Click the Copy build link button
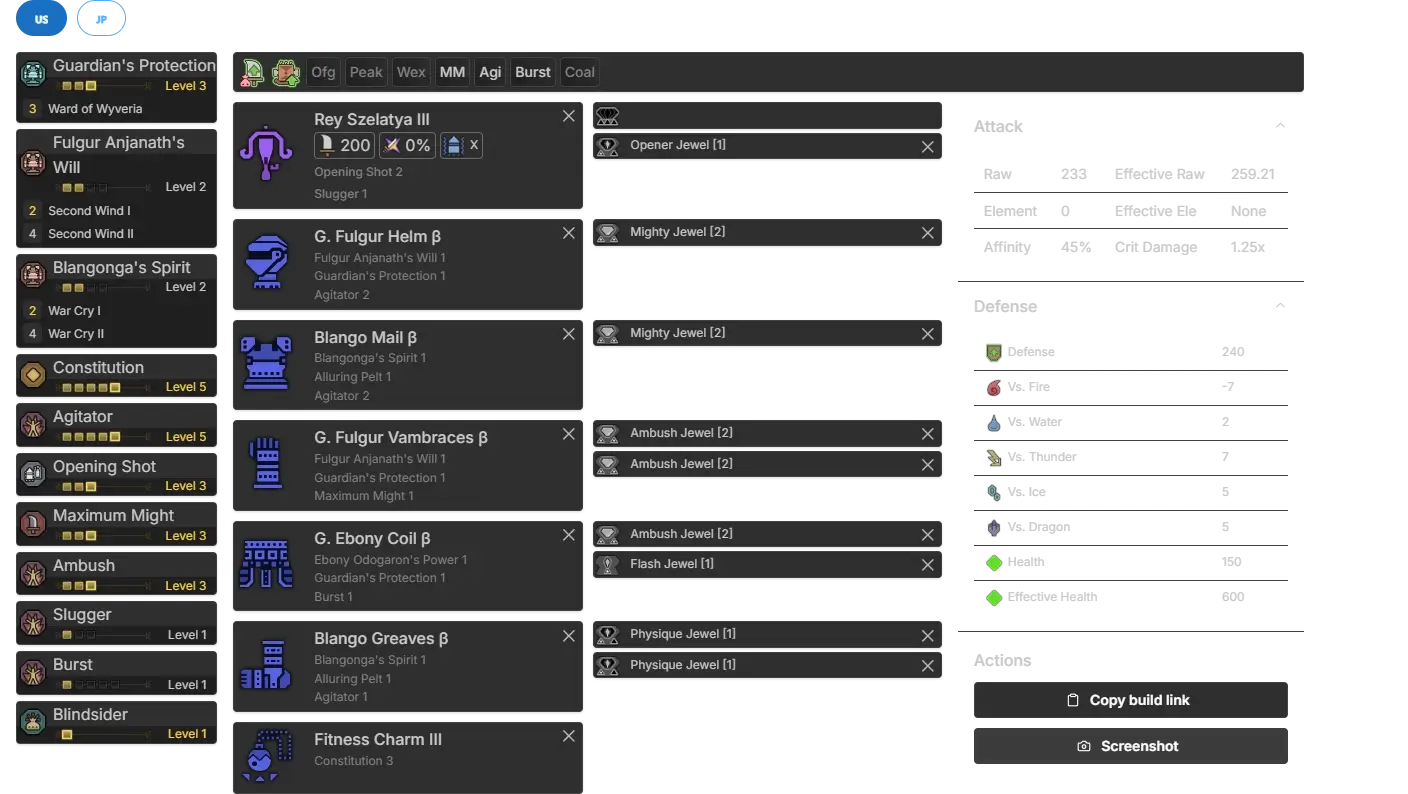This screenshot has width=1408, height=794. tap(1127, 700)
